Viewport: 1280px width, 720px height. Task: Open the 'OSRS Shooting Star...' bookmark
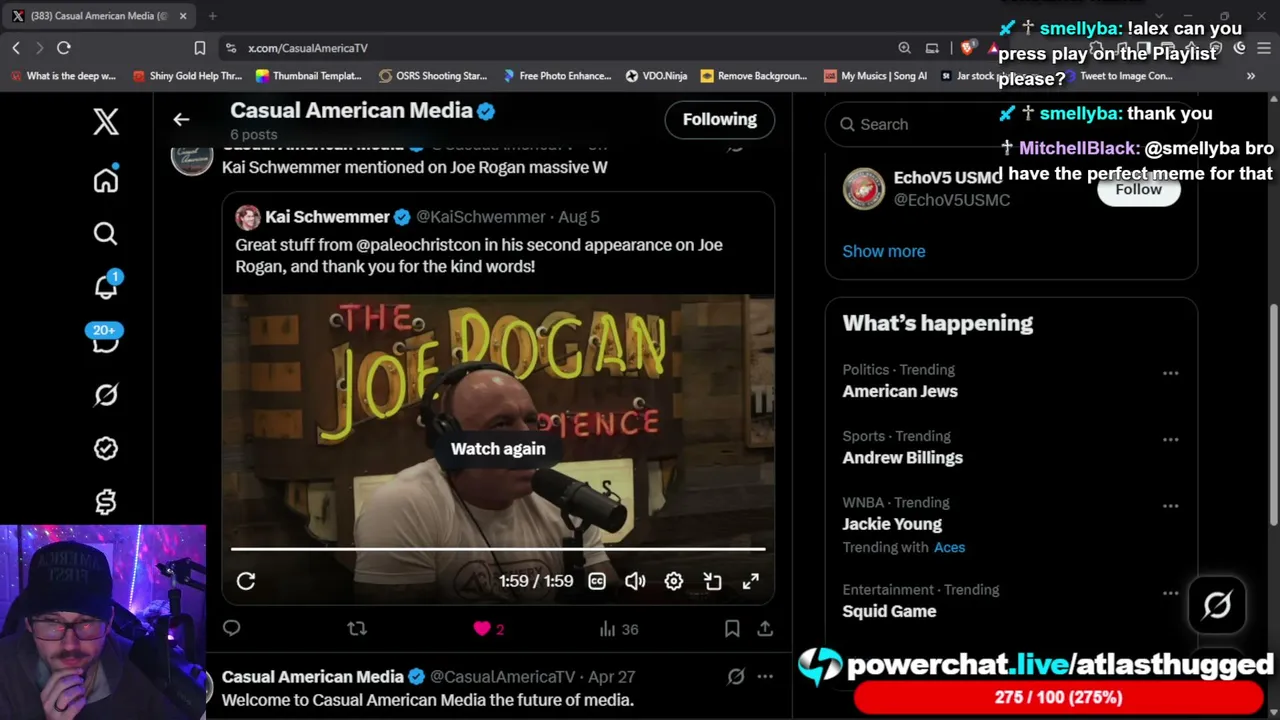tap(433, 76)
